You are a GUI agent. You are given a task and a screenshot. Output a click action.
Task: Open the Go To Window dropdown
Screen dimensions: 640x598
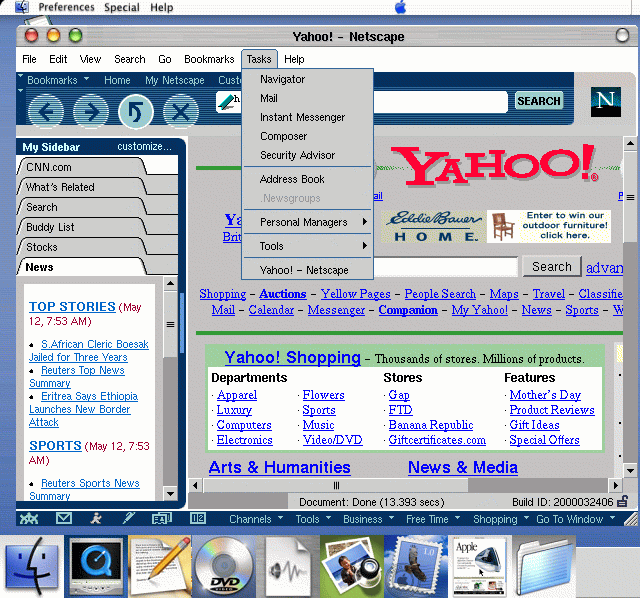576,519
